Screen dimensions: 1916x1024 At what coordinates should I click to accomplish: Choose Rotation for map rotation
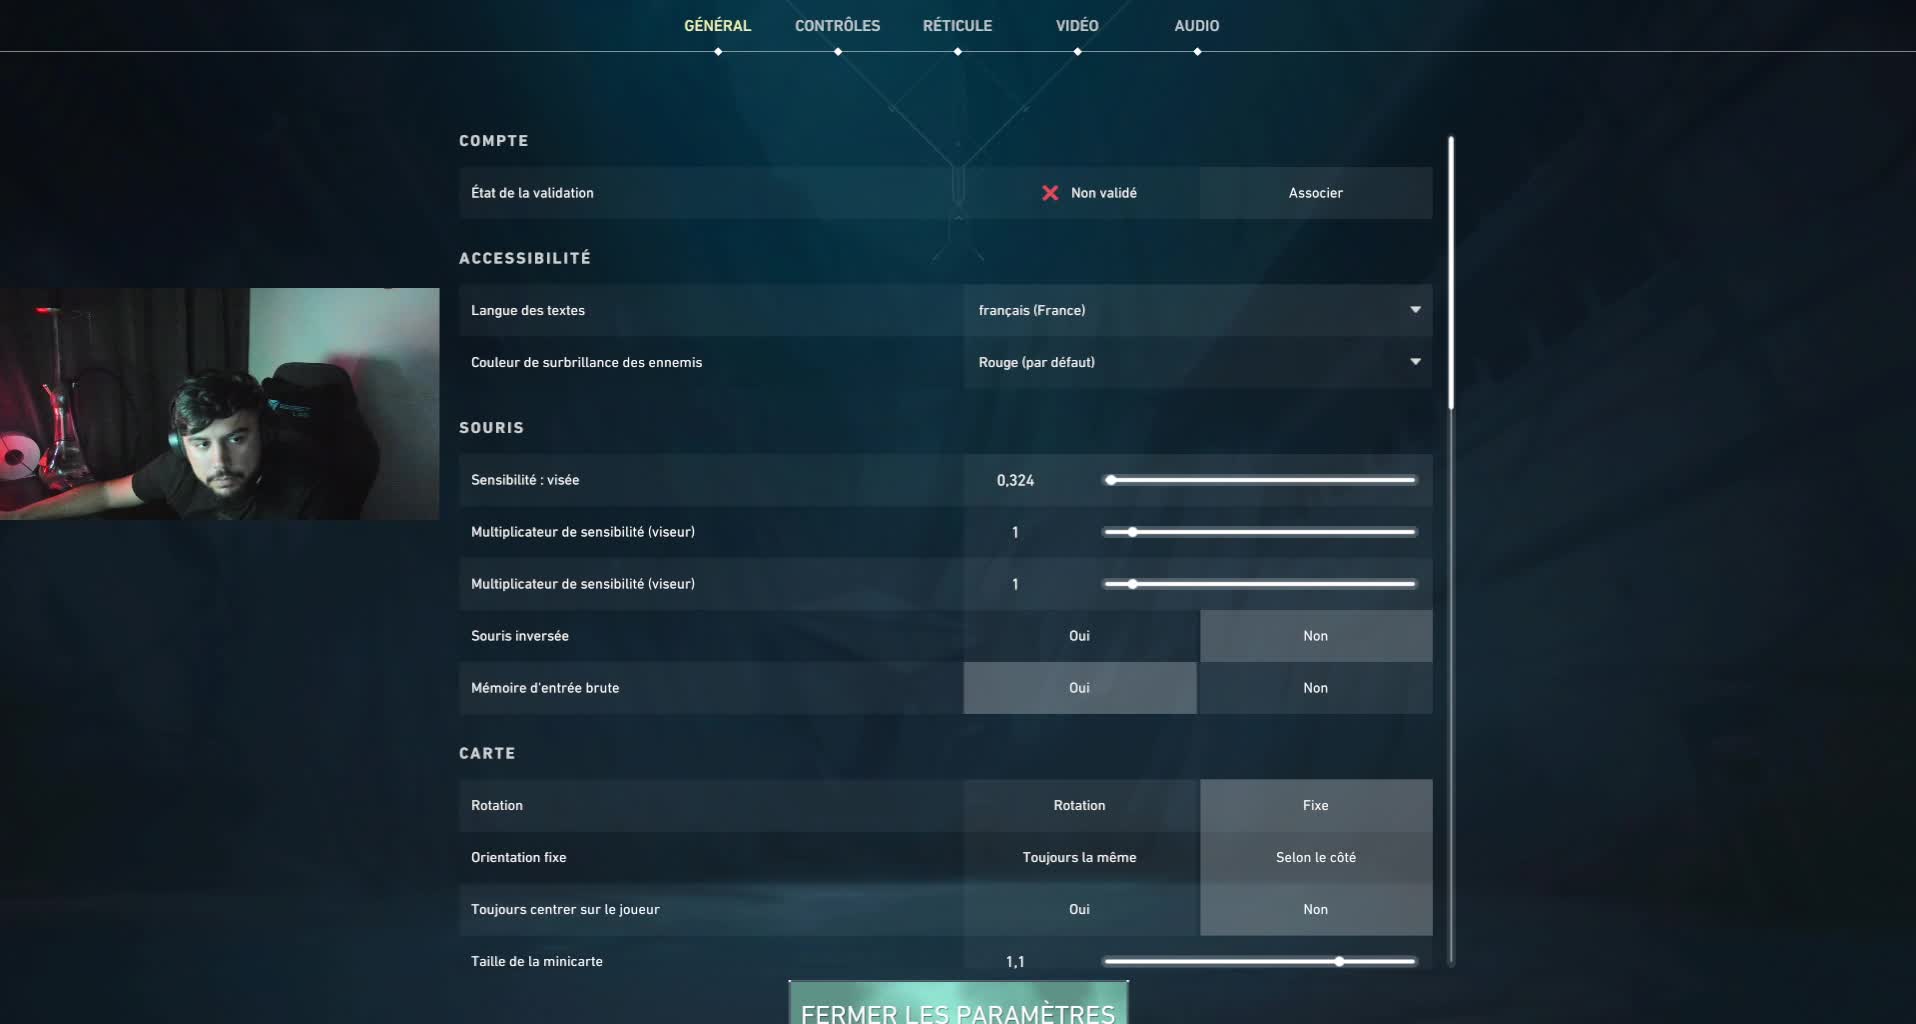tap(1080, 806)
